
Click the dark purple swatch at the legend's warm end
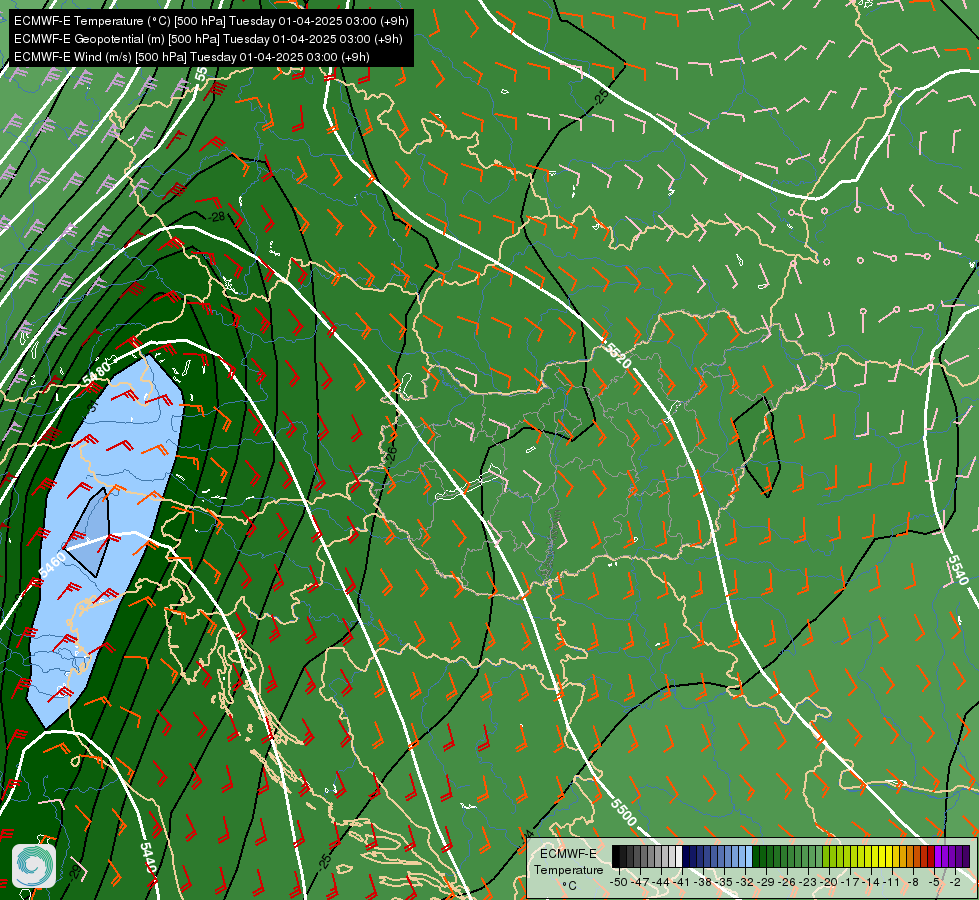point(967,856)
